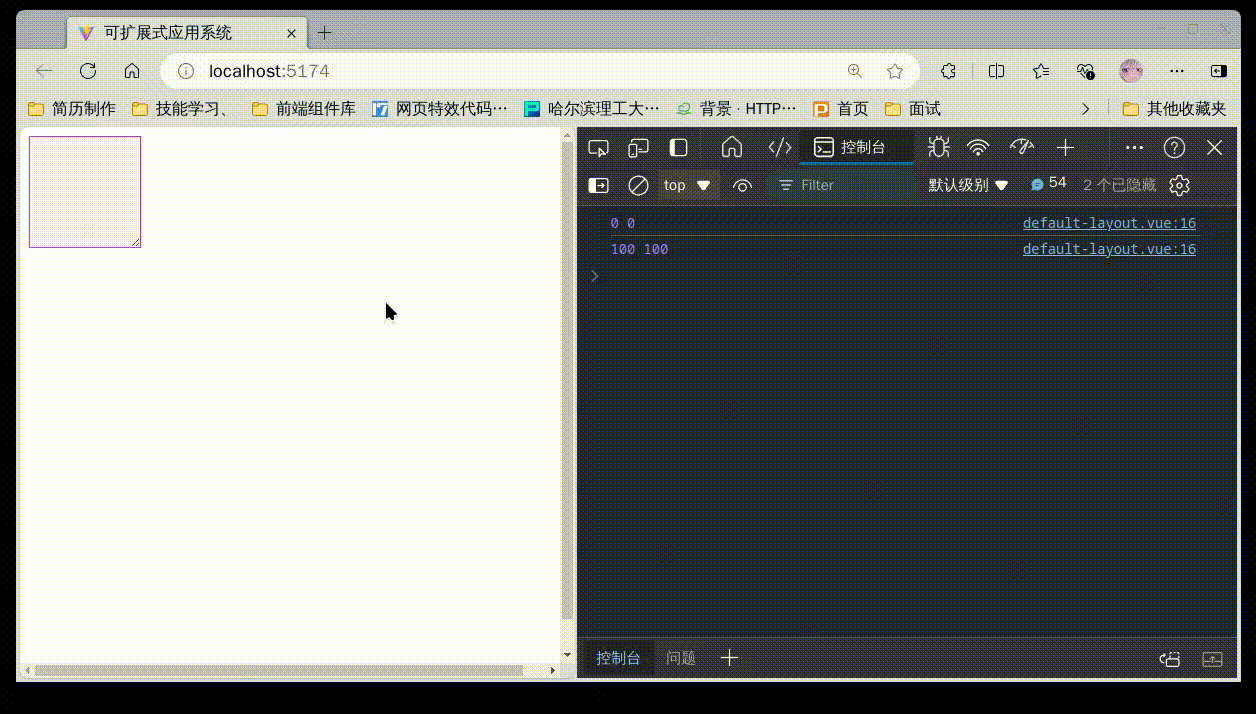Open the browser extensions puzzle icon
The width and height of the screenshot is (1256, 714).
tap(949, 71)
